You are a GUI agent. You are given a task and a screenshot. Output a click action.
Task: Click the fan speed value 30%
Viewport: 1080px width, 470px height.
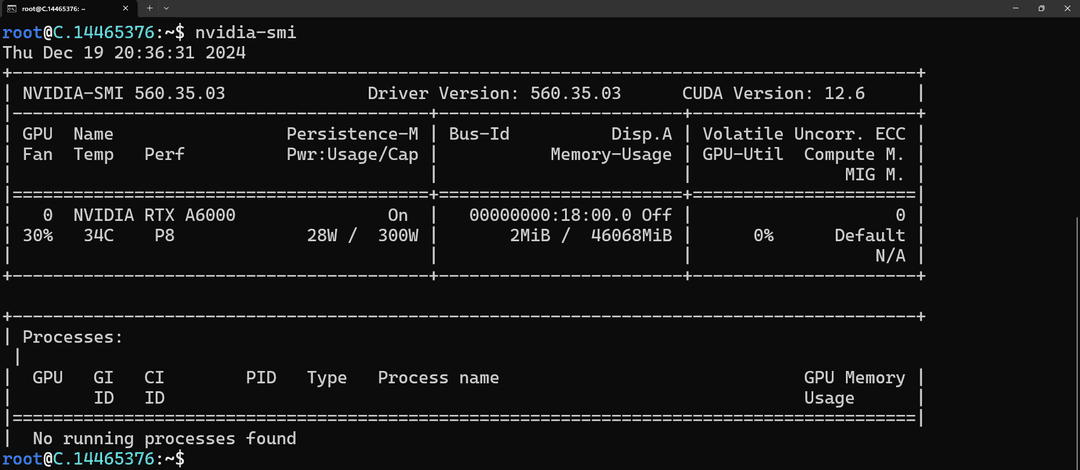[38, 236]
